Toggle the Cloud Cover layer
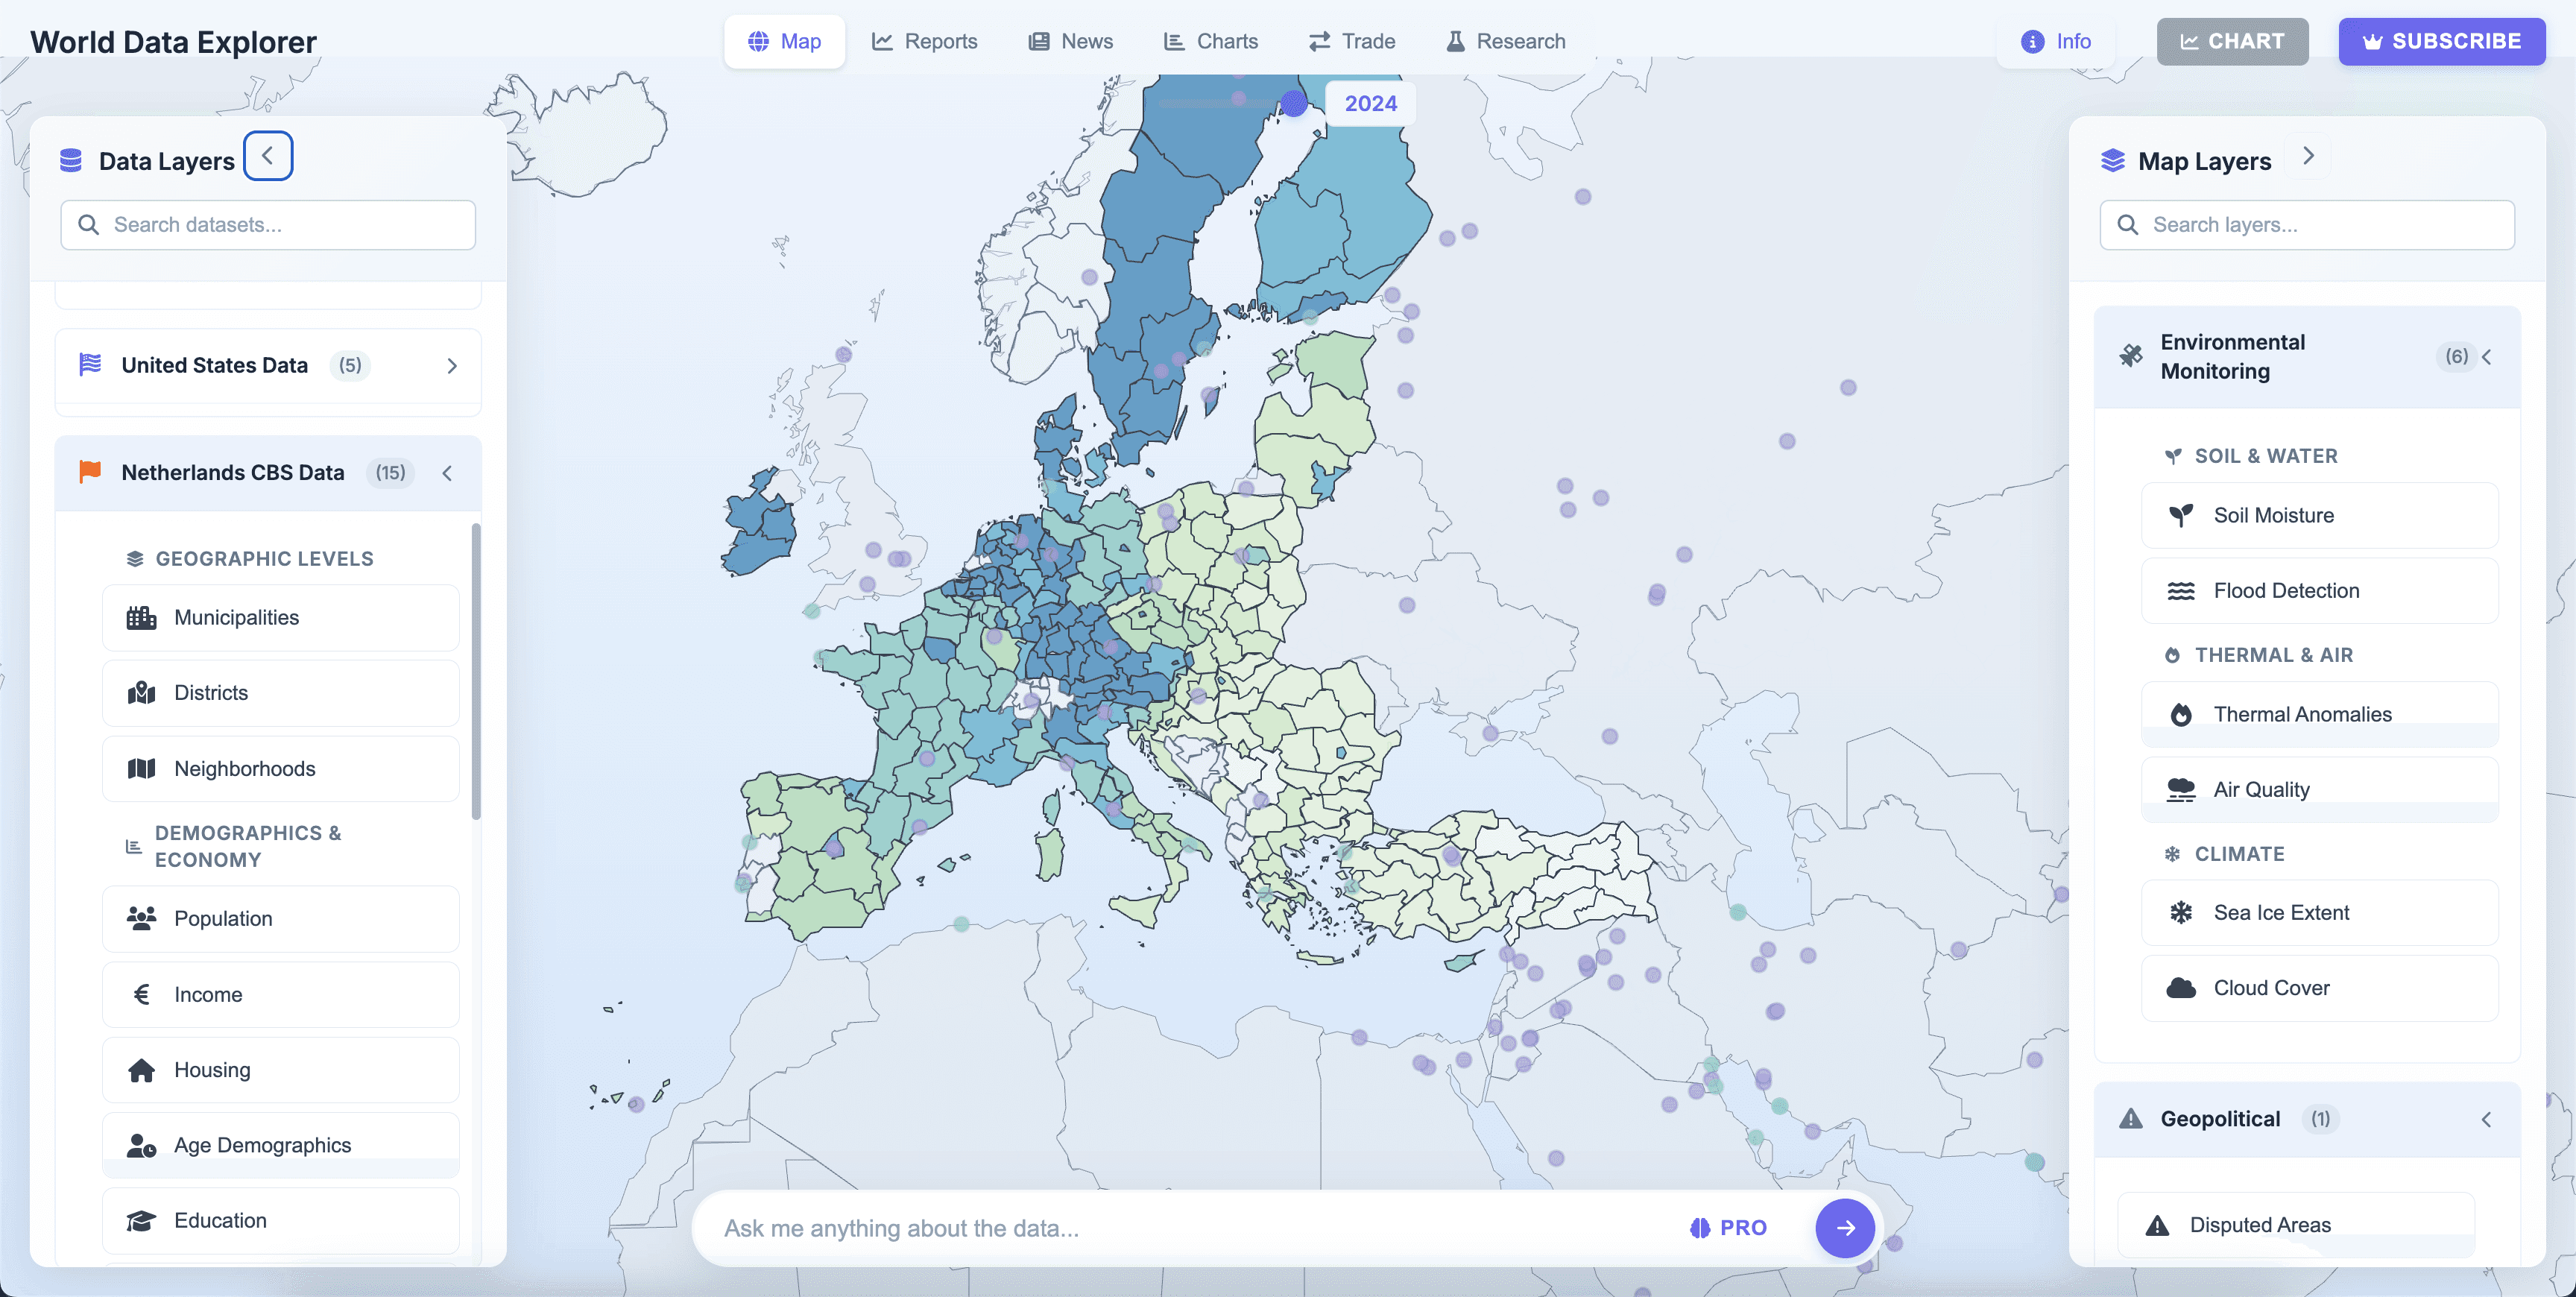The width and height of the screenshot is (2576, 1297). (x=2318, y=987)
